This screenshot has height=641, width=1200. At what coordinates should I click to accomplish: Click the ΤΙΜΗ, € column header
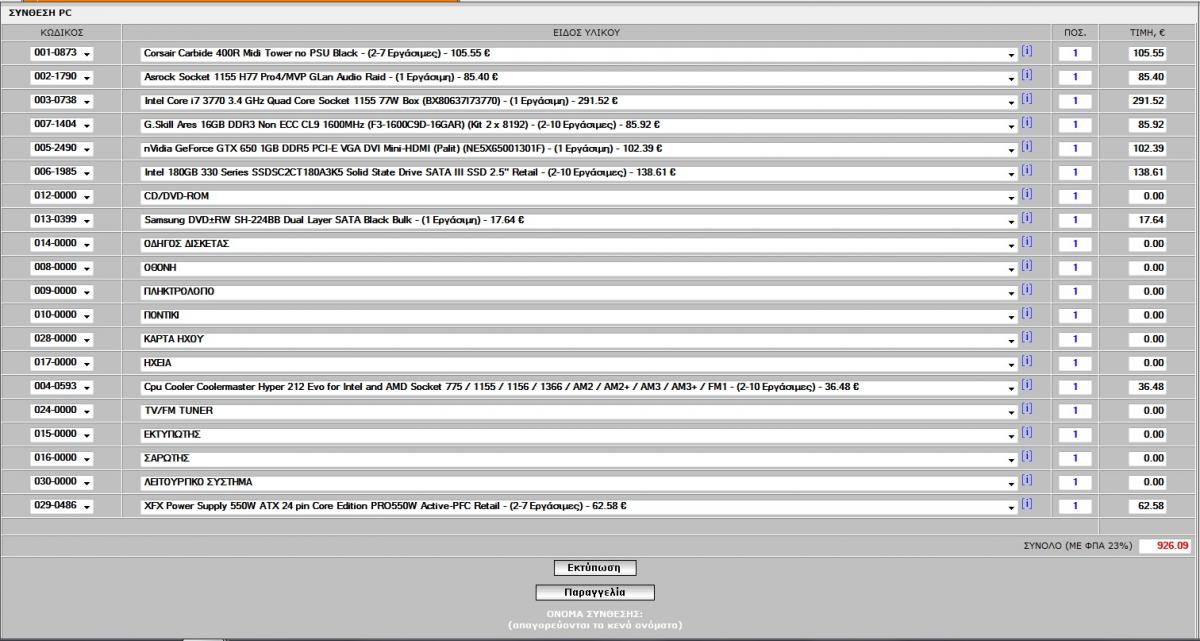tap(1148, 33)
